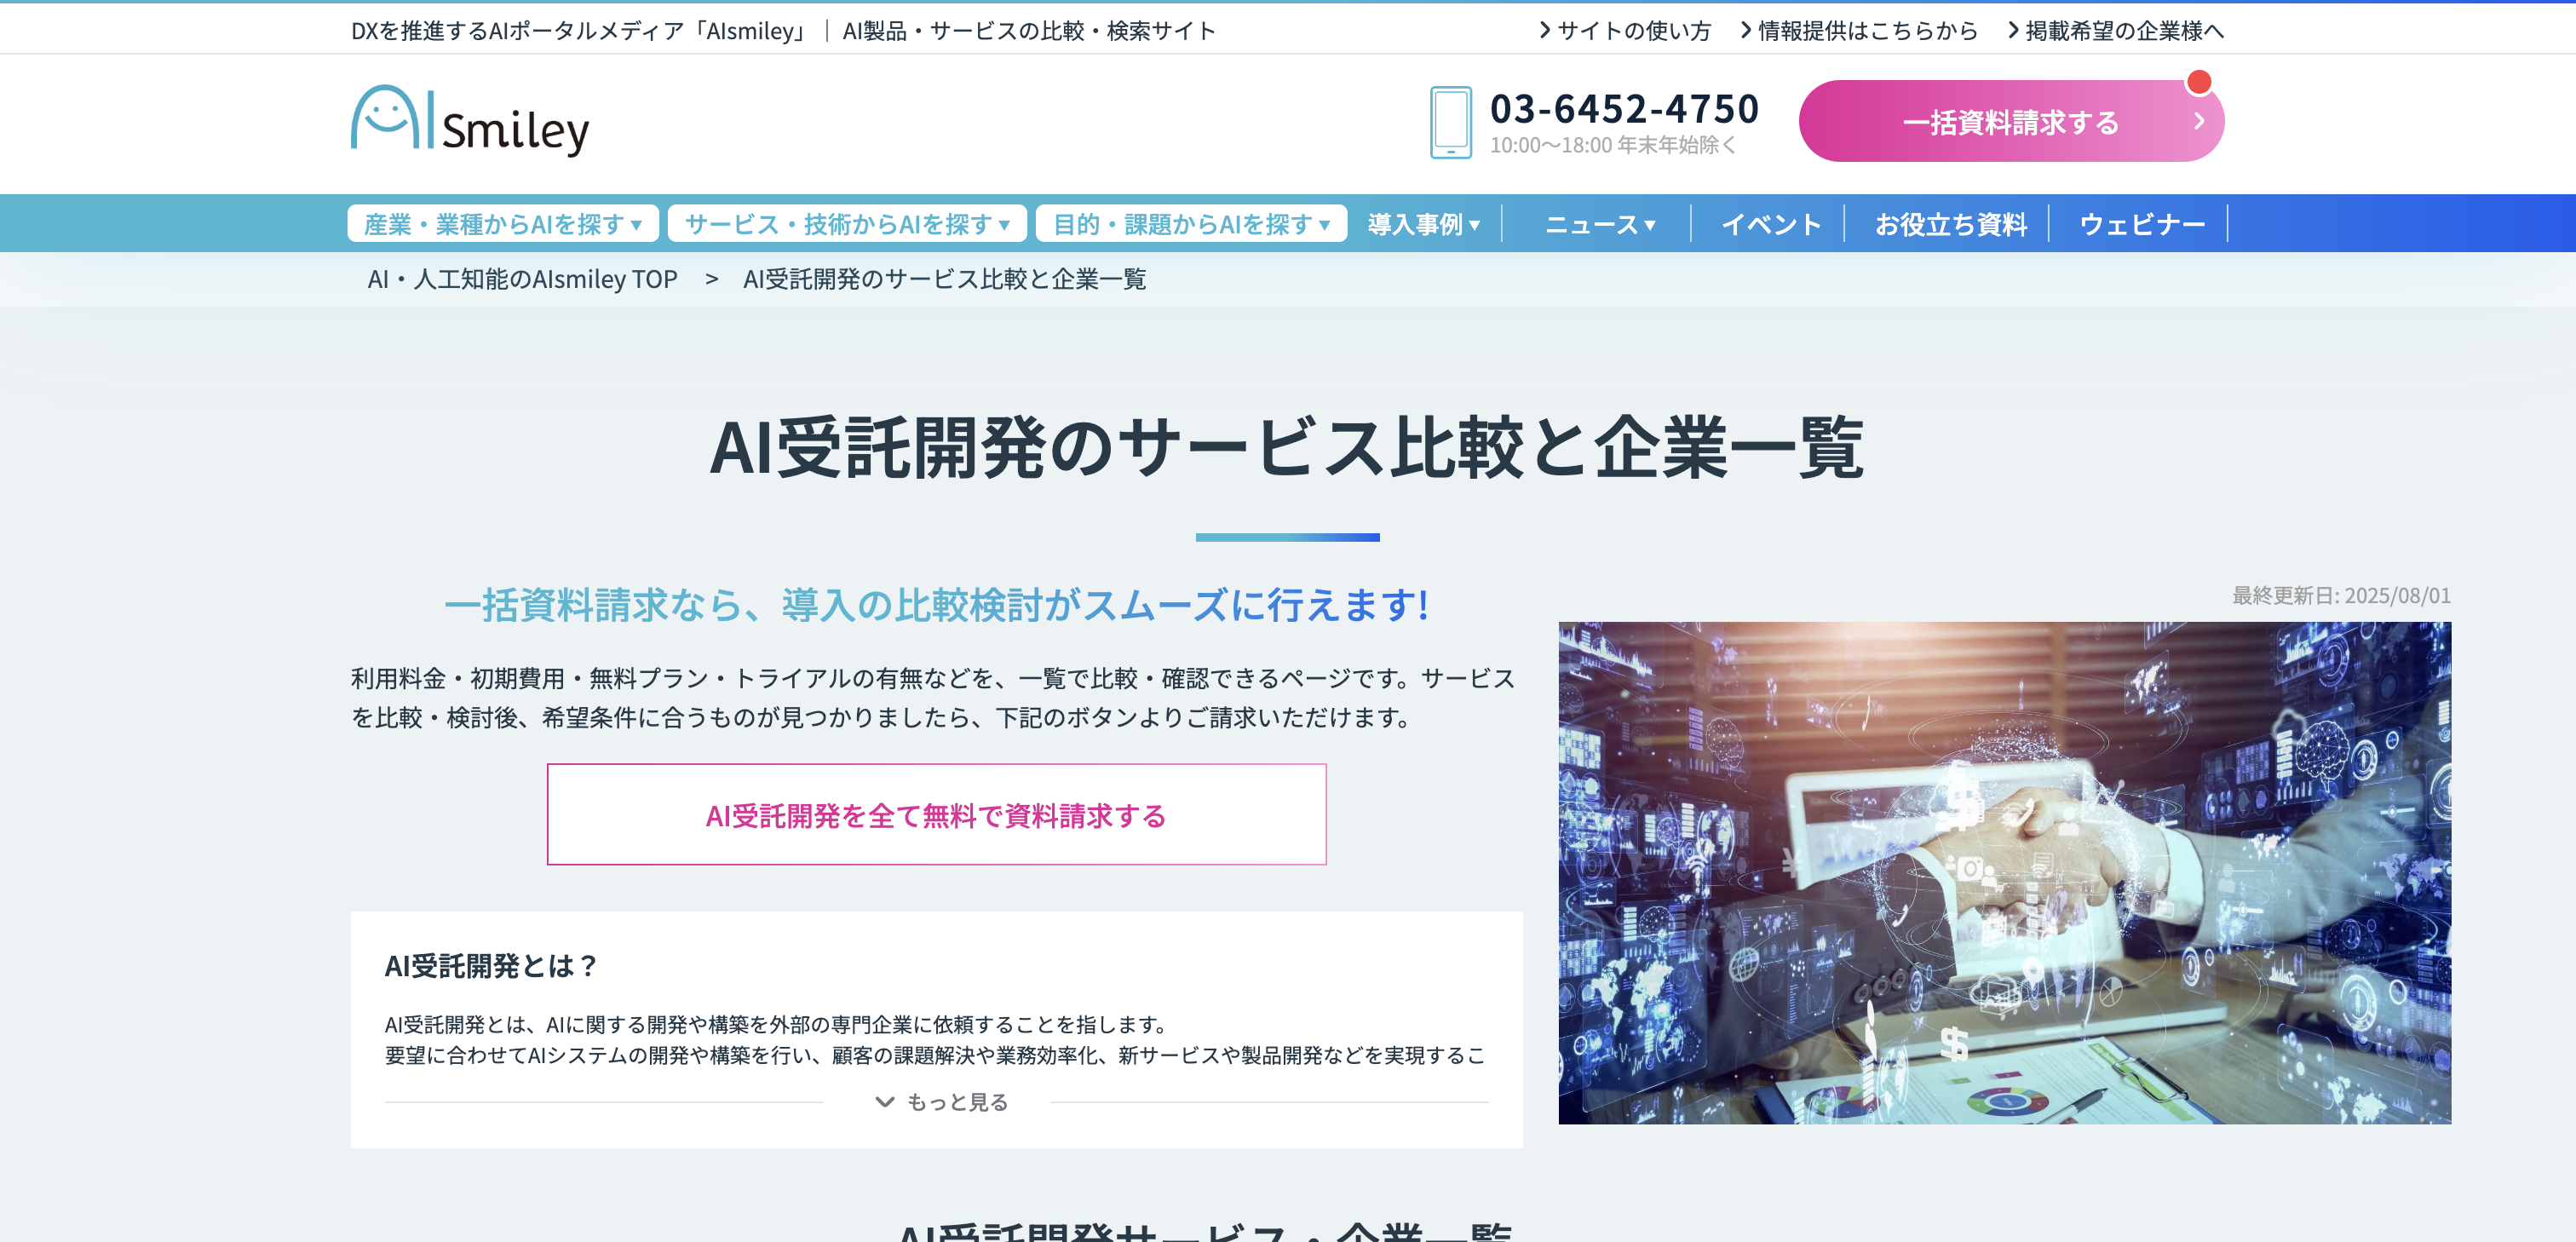This screenshot has height=1242, width=2576.
Task: Click the chevron beside 情報提供はこちらから
Action: pyautogui.click(x=1746, y=30)
